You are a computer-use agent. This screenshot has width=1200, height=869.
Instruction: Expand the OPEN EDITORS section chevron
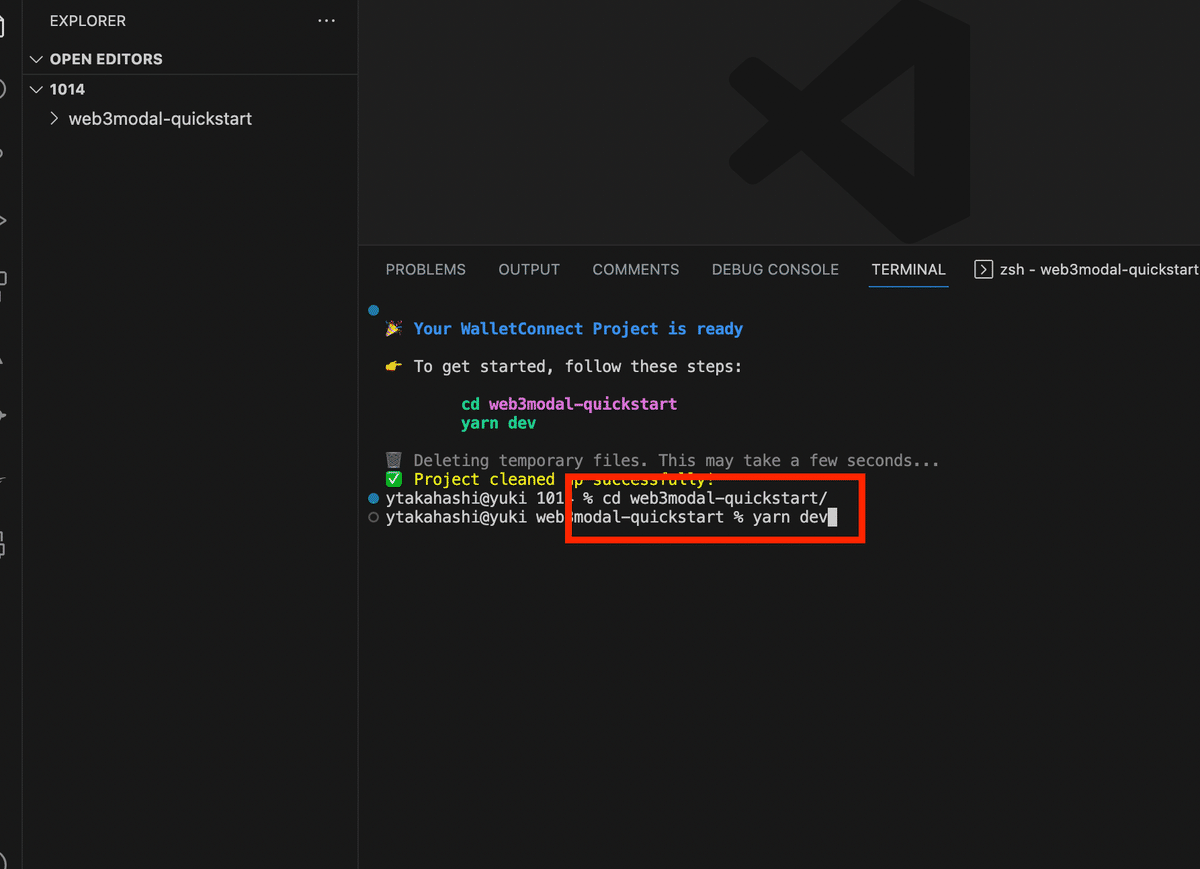click(37, 59)
